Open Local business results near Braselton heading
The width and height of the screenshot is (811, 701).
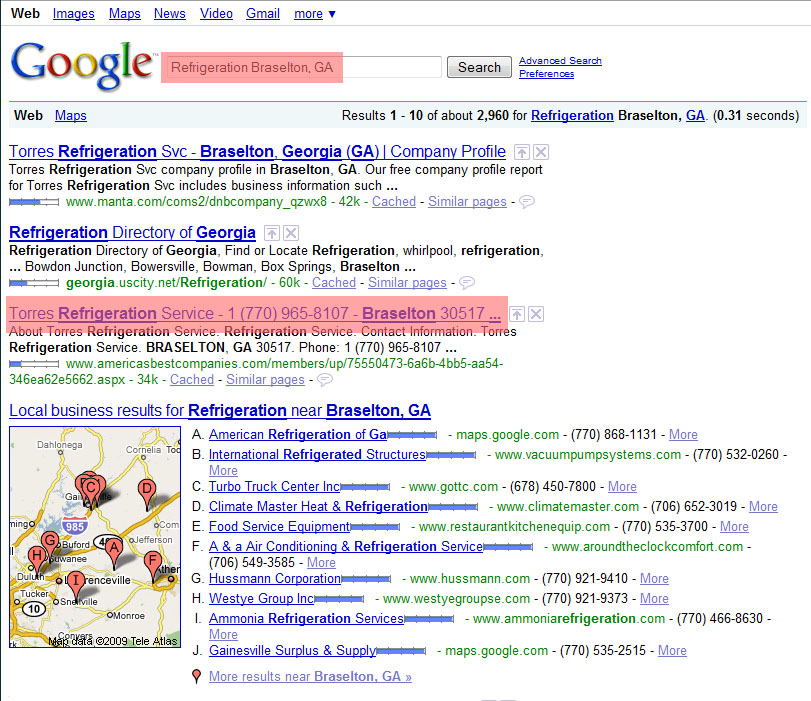220,411
